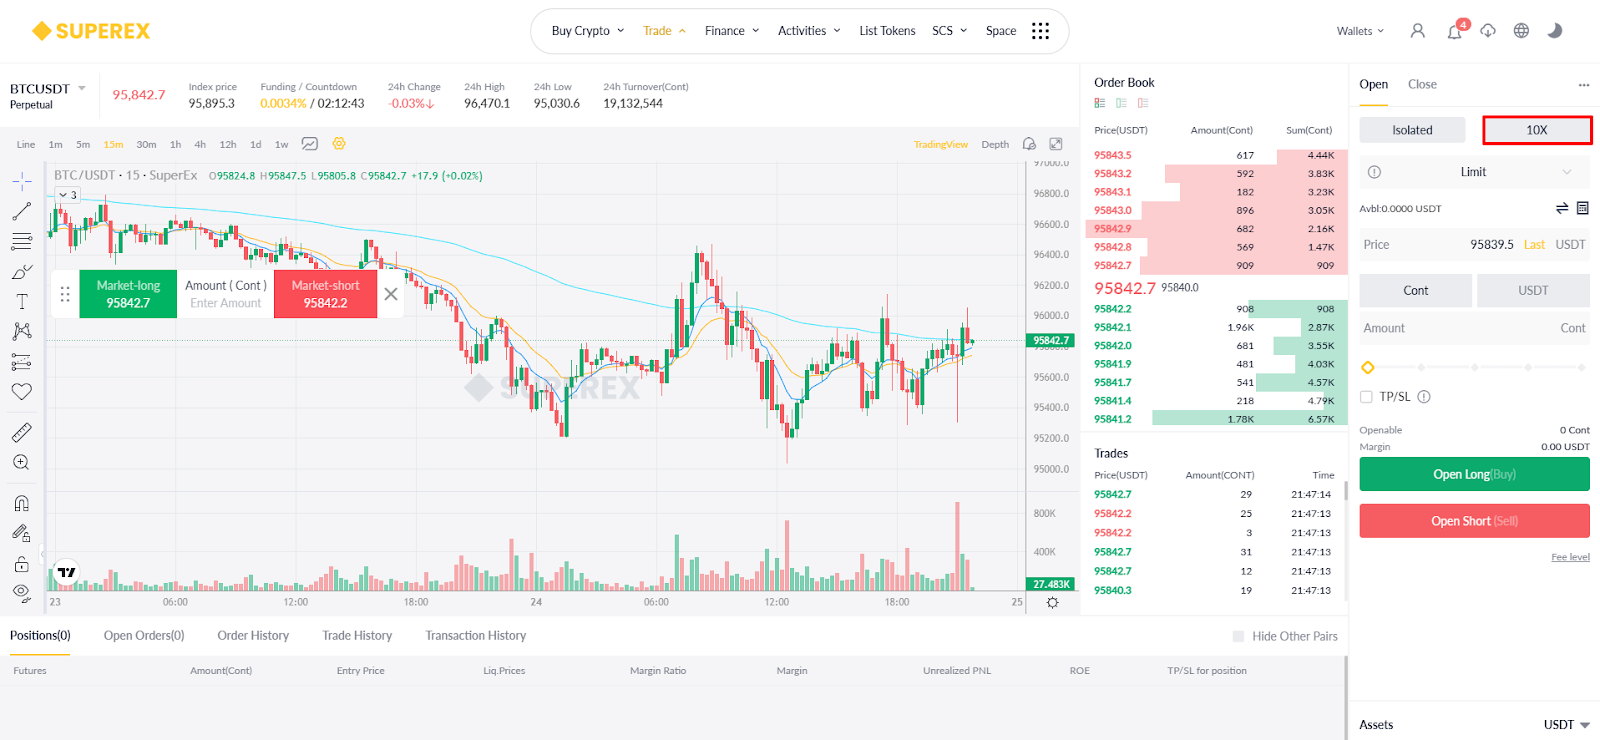Viewport: 1600px width, 740px height.
Task: Switch to the Close tab
Action: [x=1422, y=84]
